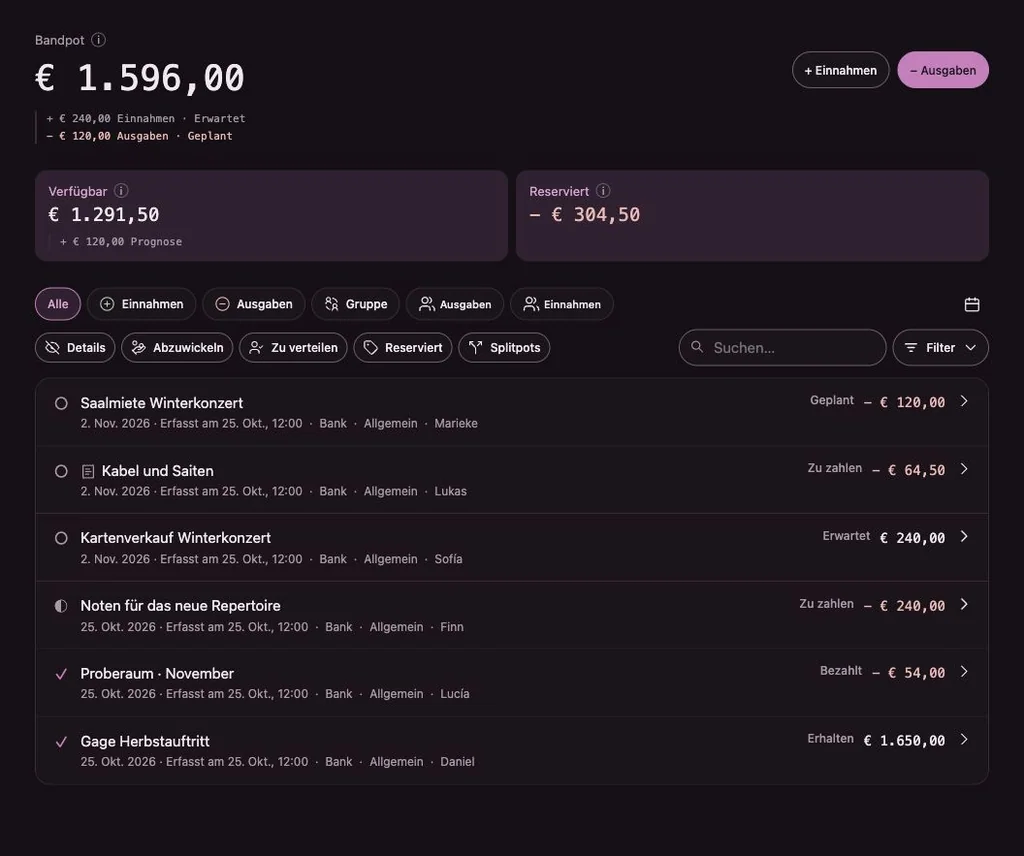Viewport: 1024px width, 856px height.
Task: Toggle the checkmark for Proberaum · November
Action: [61, 674]
